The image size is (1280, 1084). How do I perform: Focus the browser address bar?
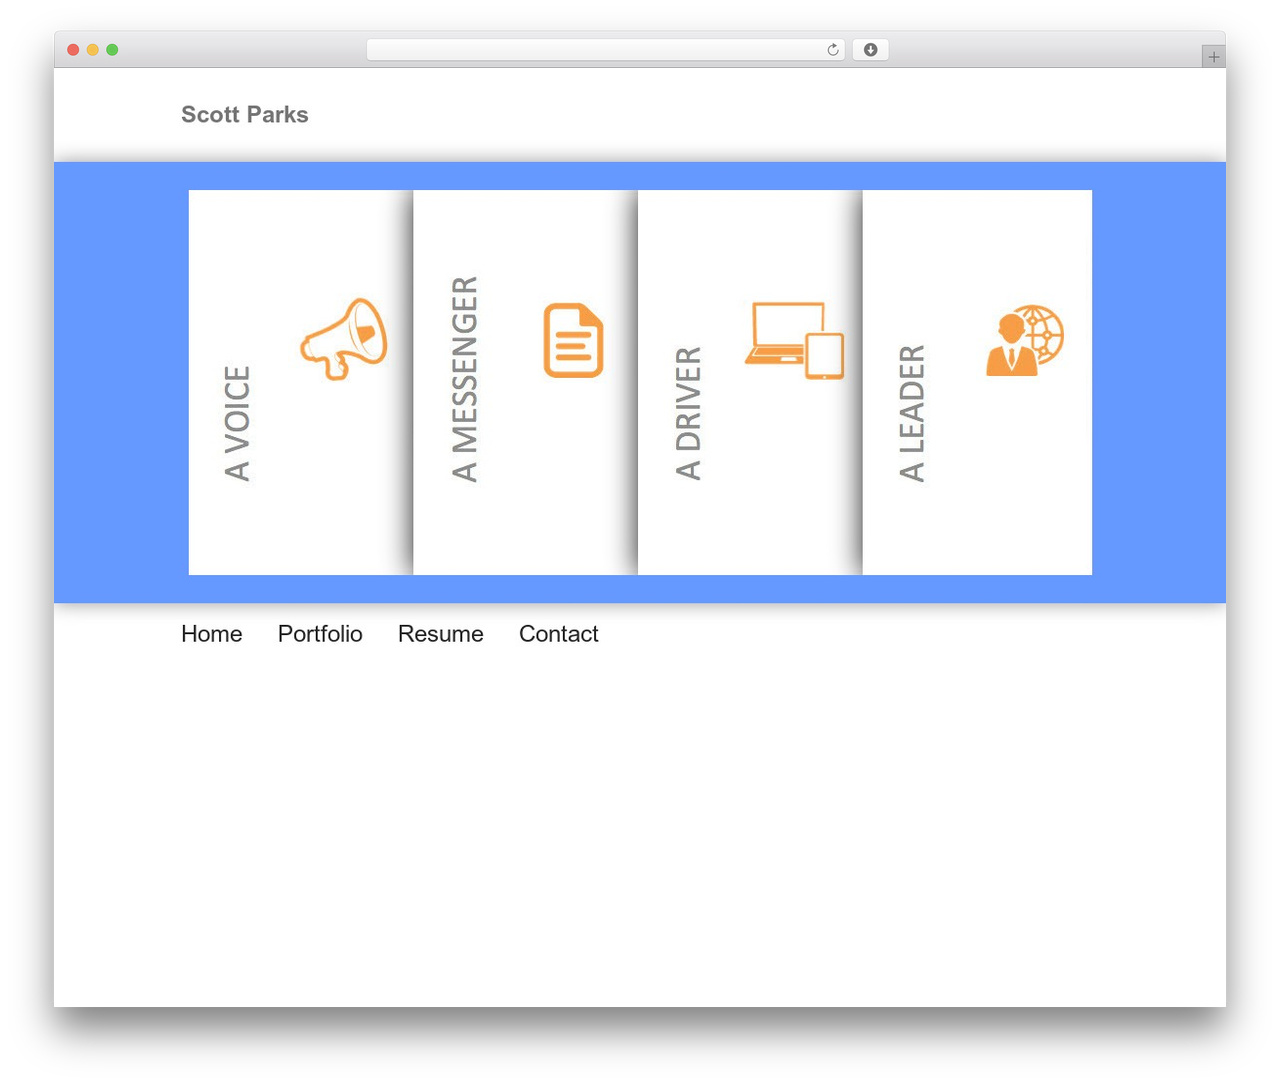pos(606,50)
